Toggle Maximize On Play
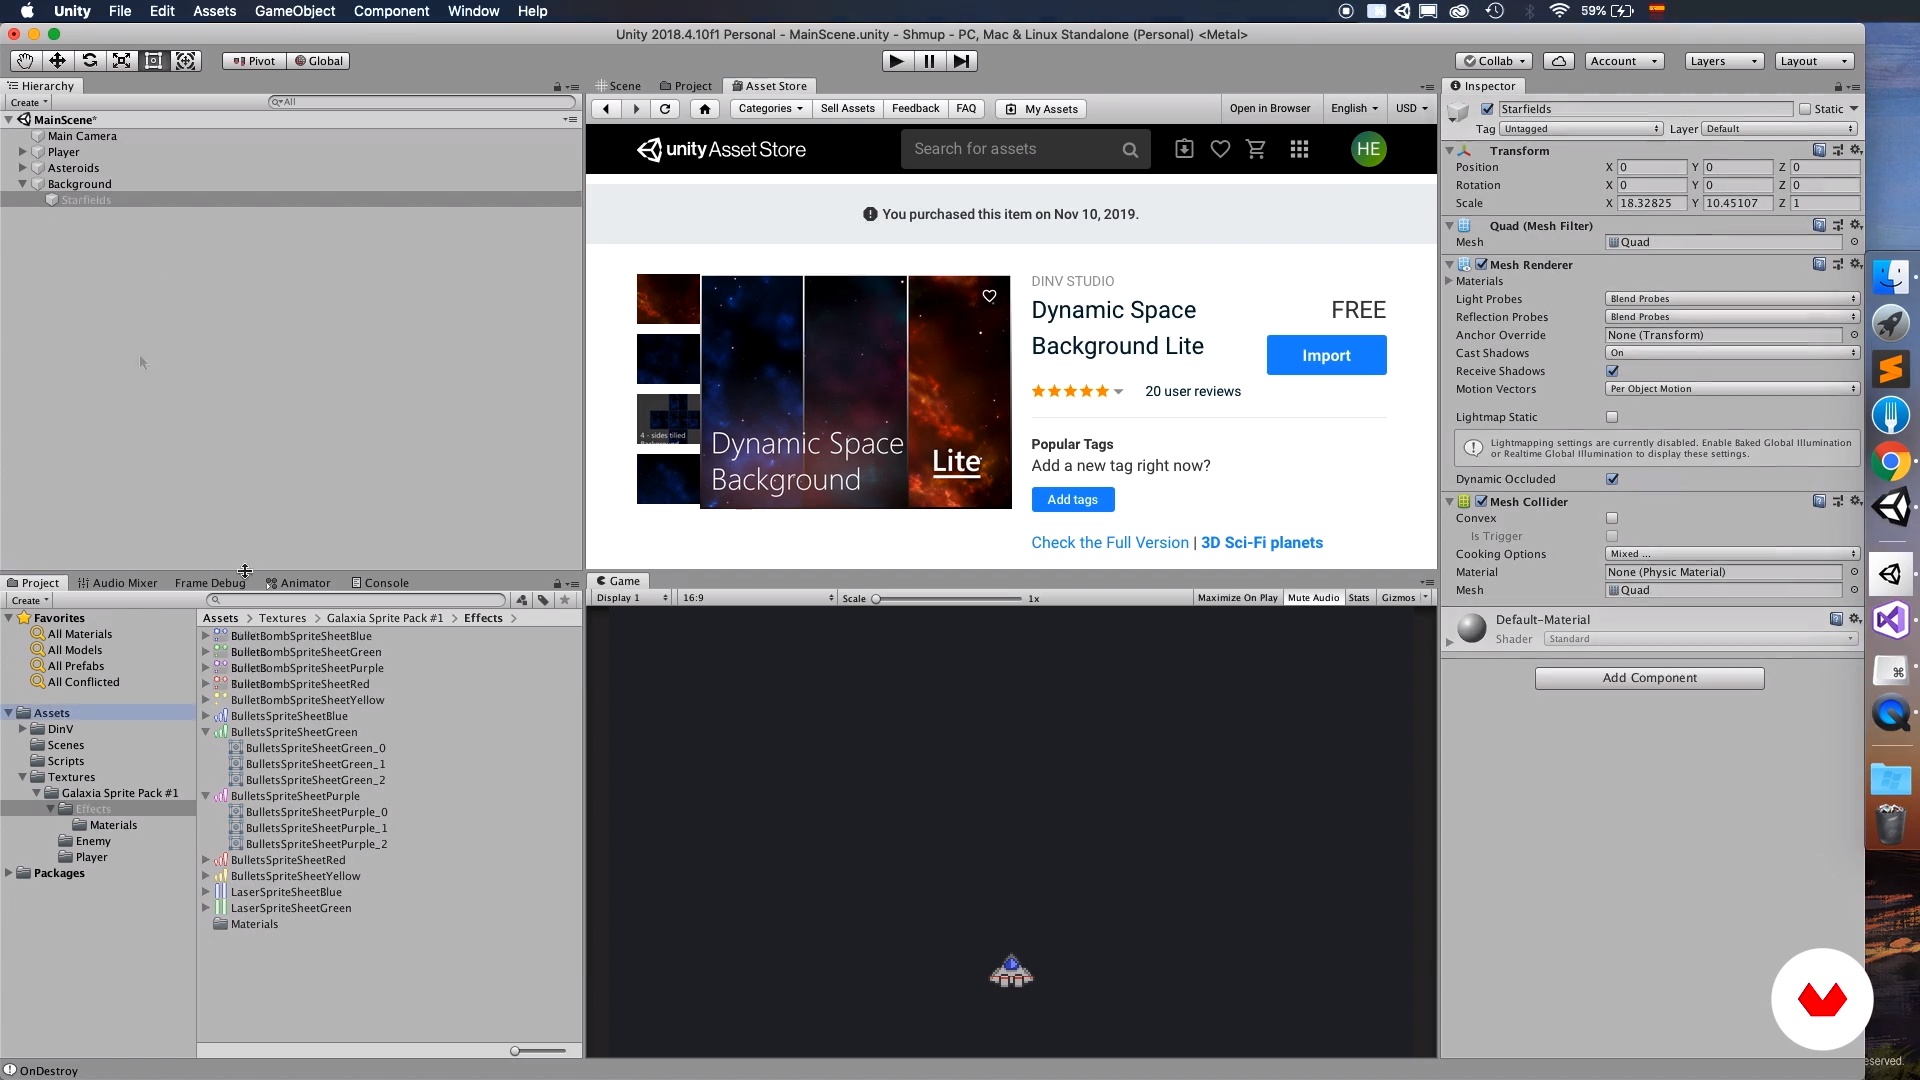Image resolution: width=1920 pixels, height=1080 pixels. click(1237, 598)
